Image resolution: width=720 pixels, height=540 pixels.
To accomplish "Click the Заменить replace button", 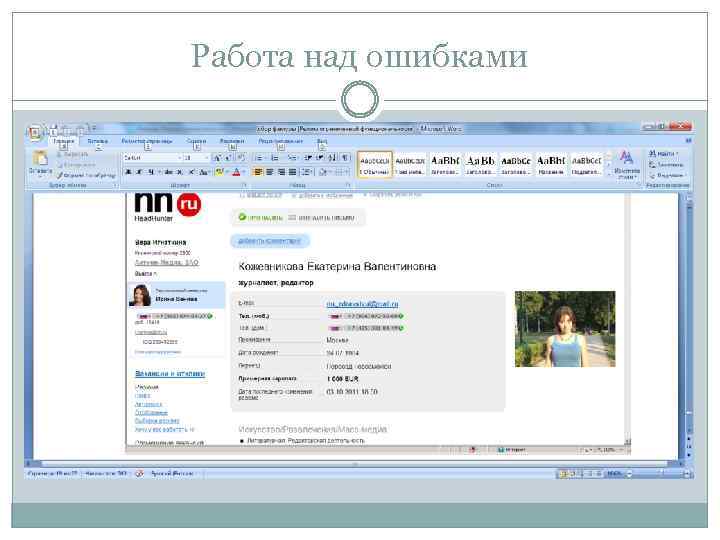I will tap(667, 164).
